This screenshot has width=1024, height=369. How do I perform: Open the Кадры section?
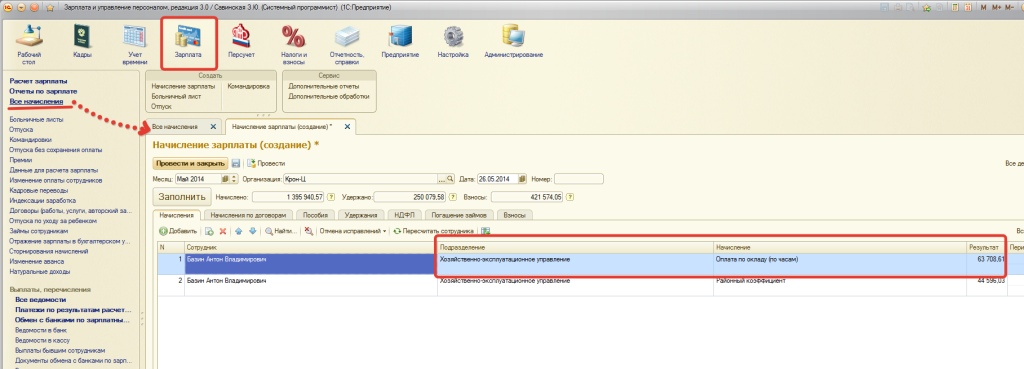tap(82, 41)
